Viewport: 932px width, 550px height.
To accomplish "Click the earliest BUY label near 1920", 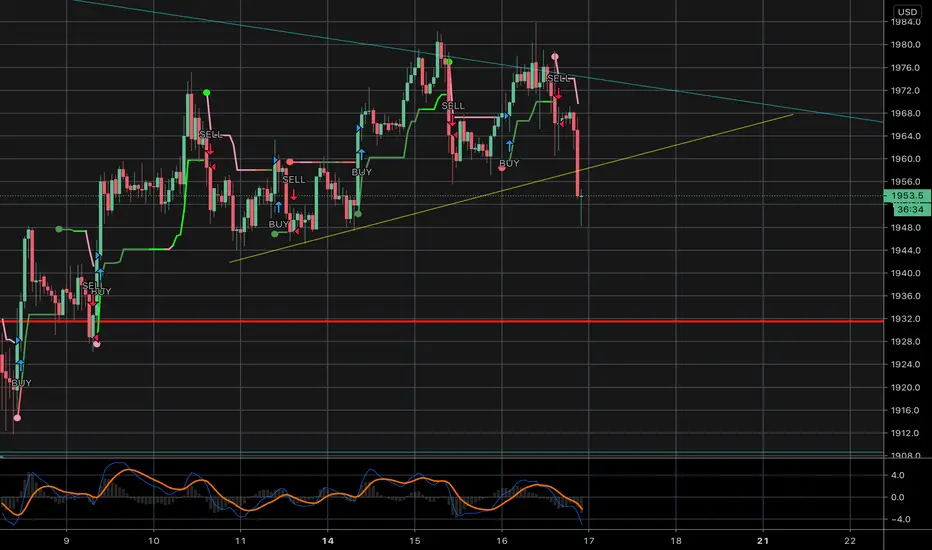I will 21,383.
